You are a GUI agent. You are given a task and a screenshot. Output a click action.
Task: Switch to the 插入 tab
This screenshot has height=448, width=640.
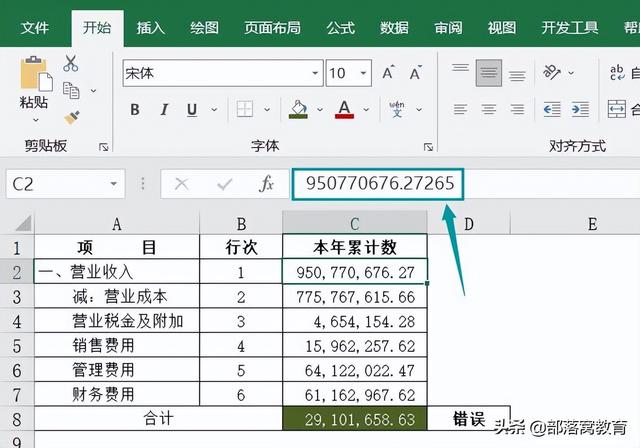click(x=151, y=28)
